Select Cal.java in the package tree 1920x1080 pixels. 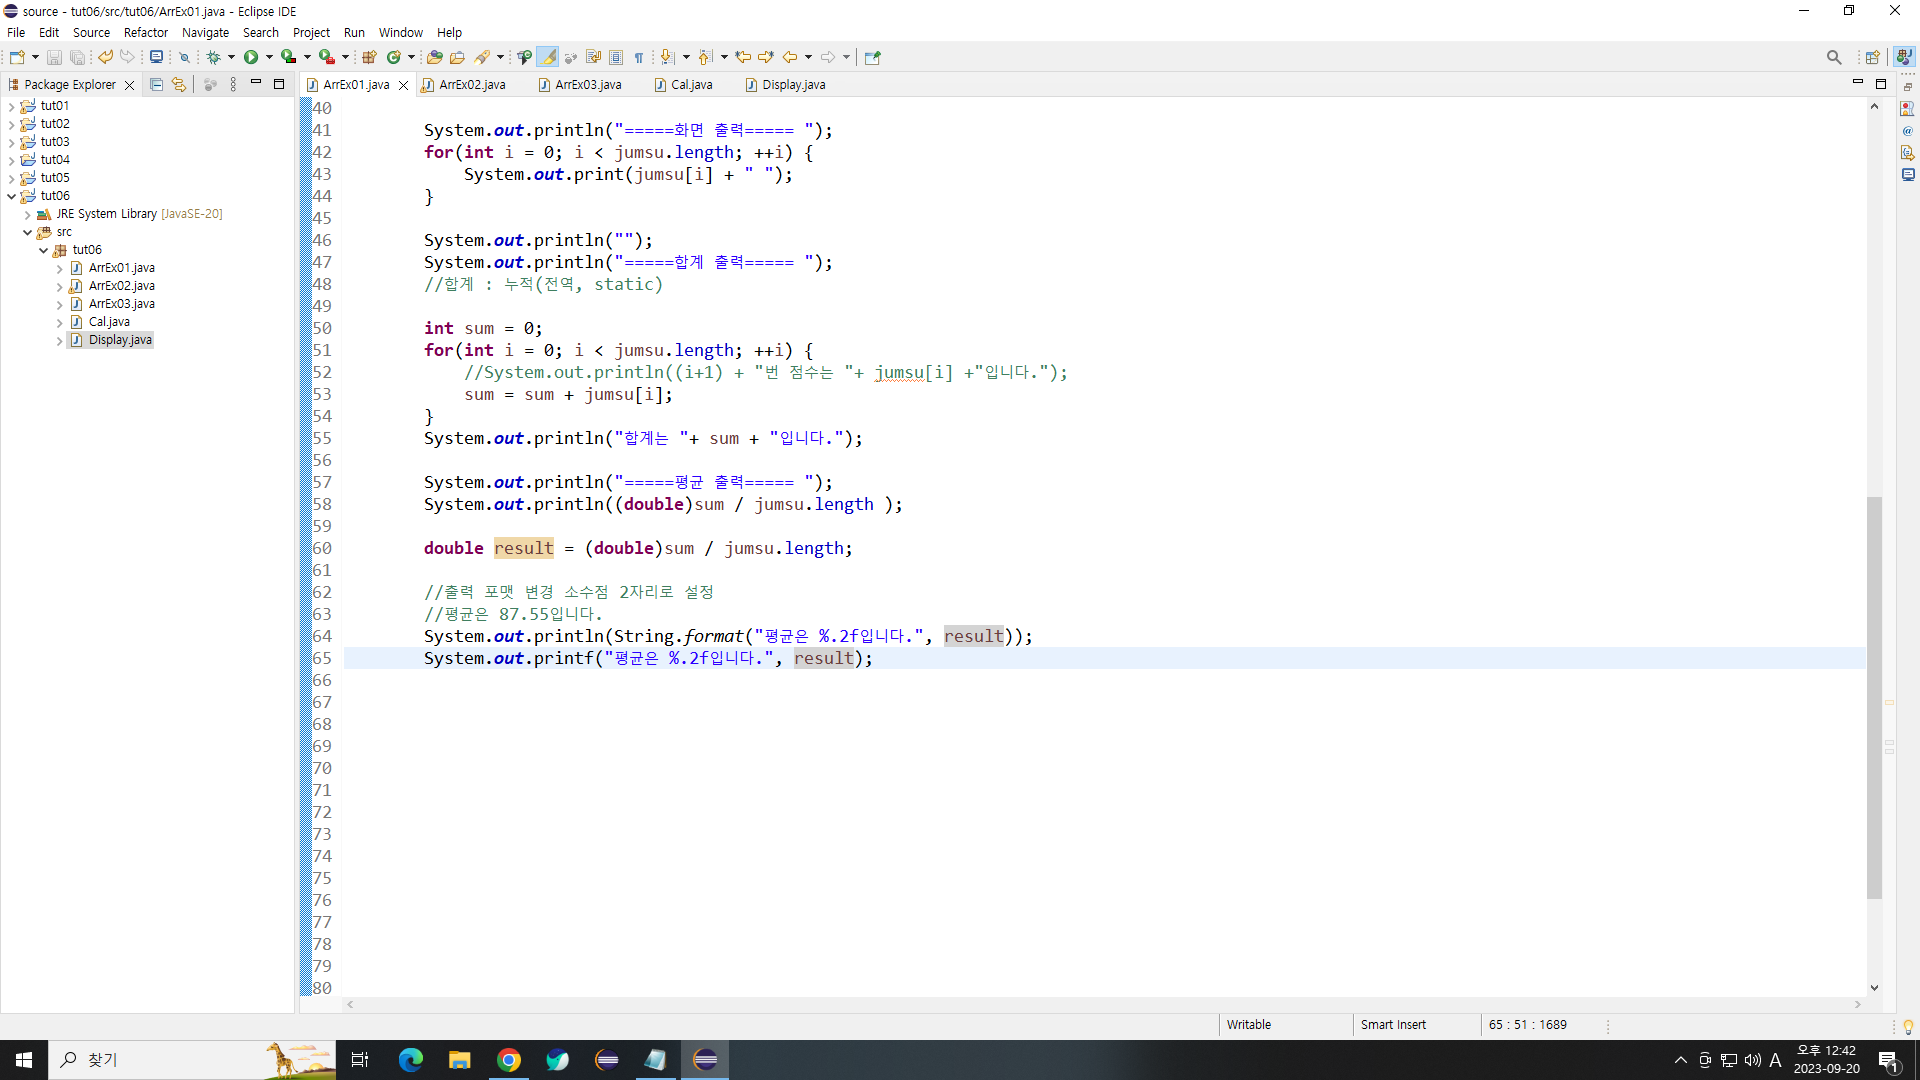tap(109, 322)
